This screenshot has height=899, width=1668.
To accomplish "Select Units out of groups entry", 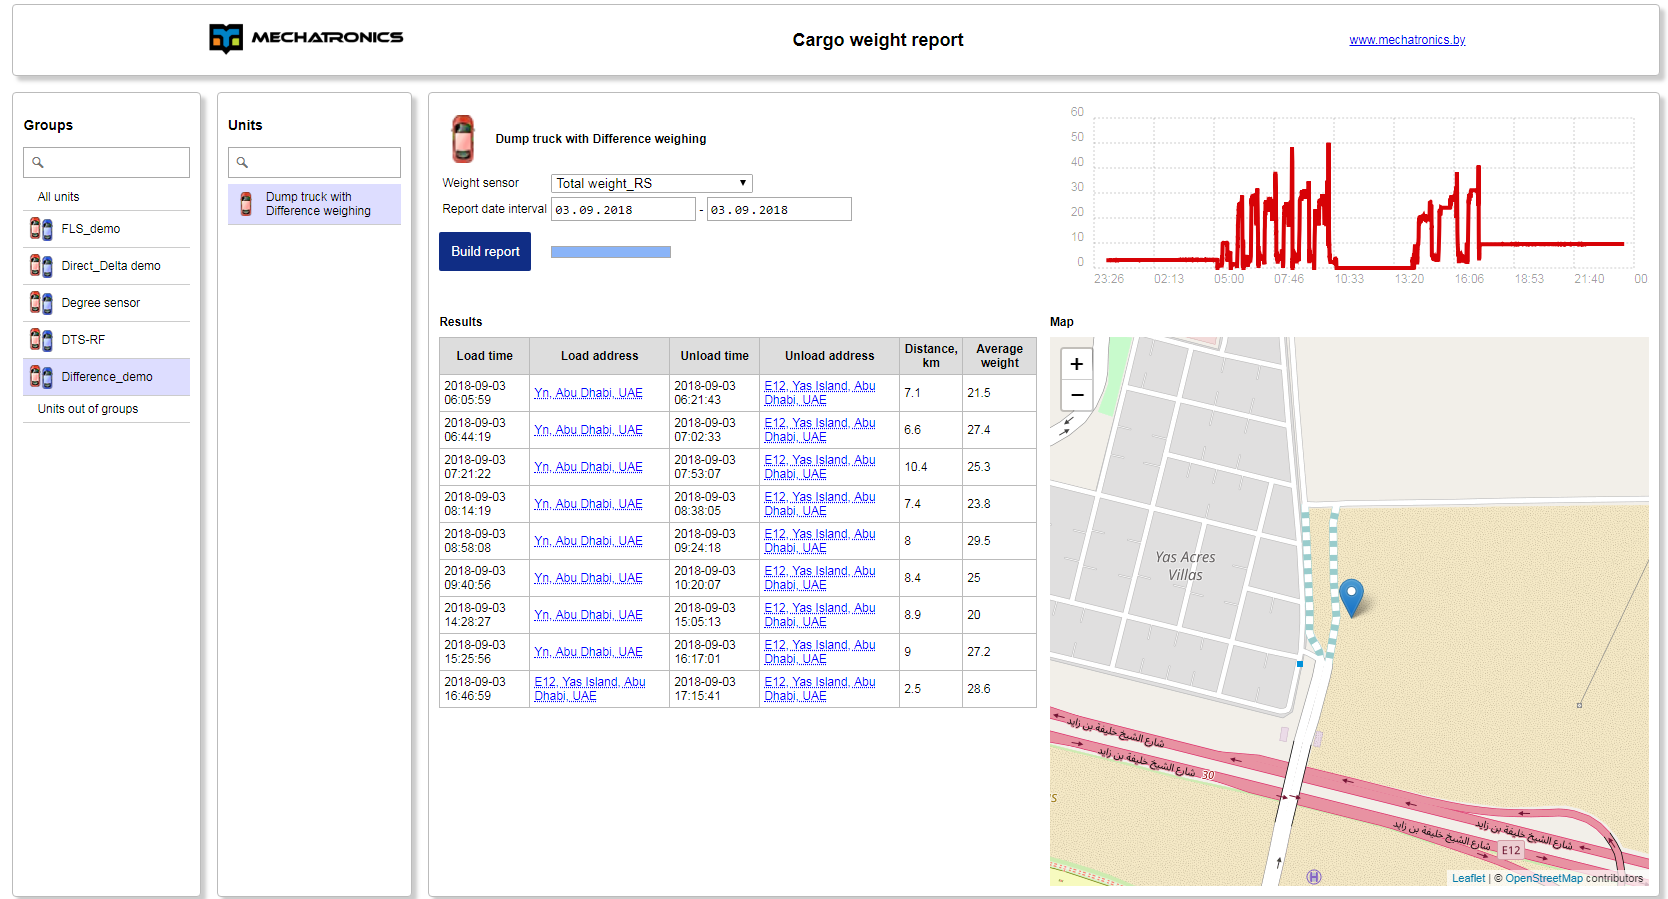I will coord(88,409).
